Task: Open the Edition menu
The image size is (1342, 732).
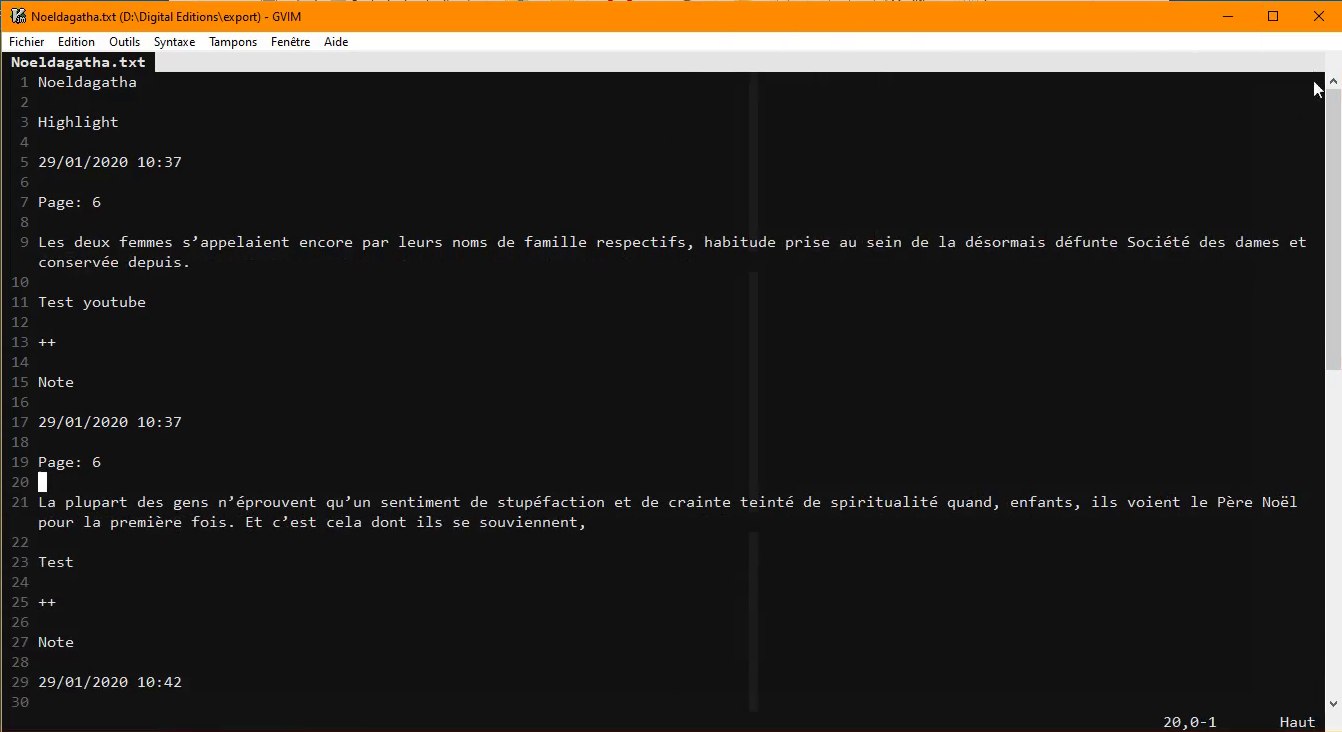Action: tap(76, 42)
